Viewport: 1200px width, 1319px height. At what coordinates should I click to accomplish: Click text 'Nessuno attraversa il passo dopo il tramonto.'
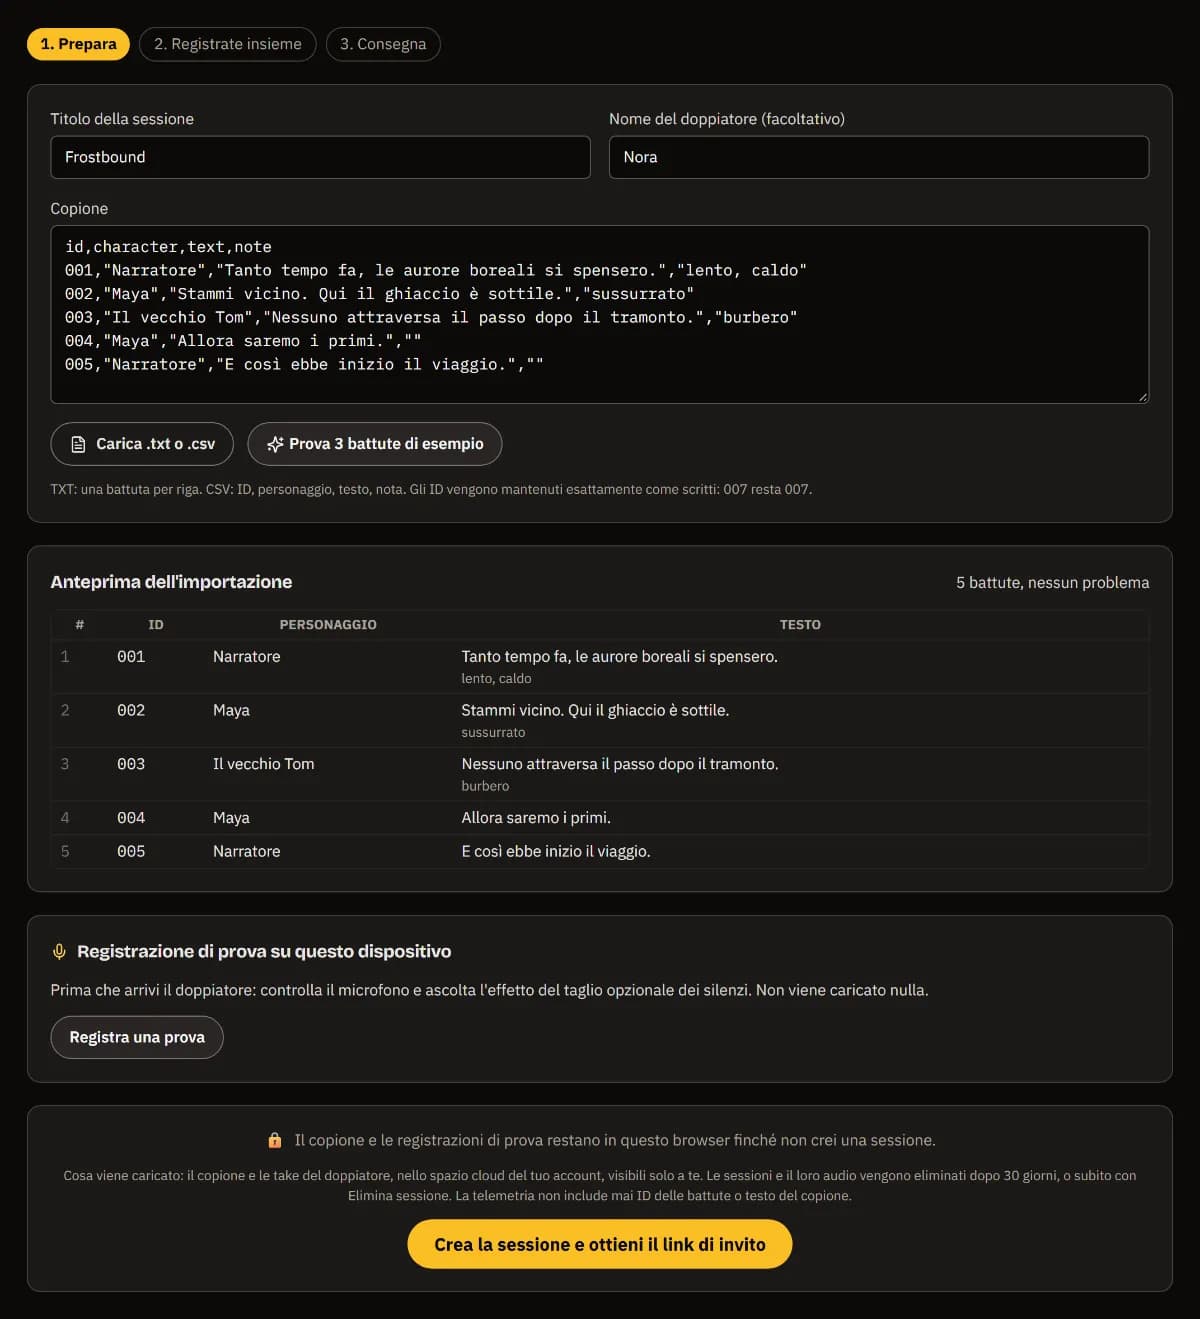(619, 764)
